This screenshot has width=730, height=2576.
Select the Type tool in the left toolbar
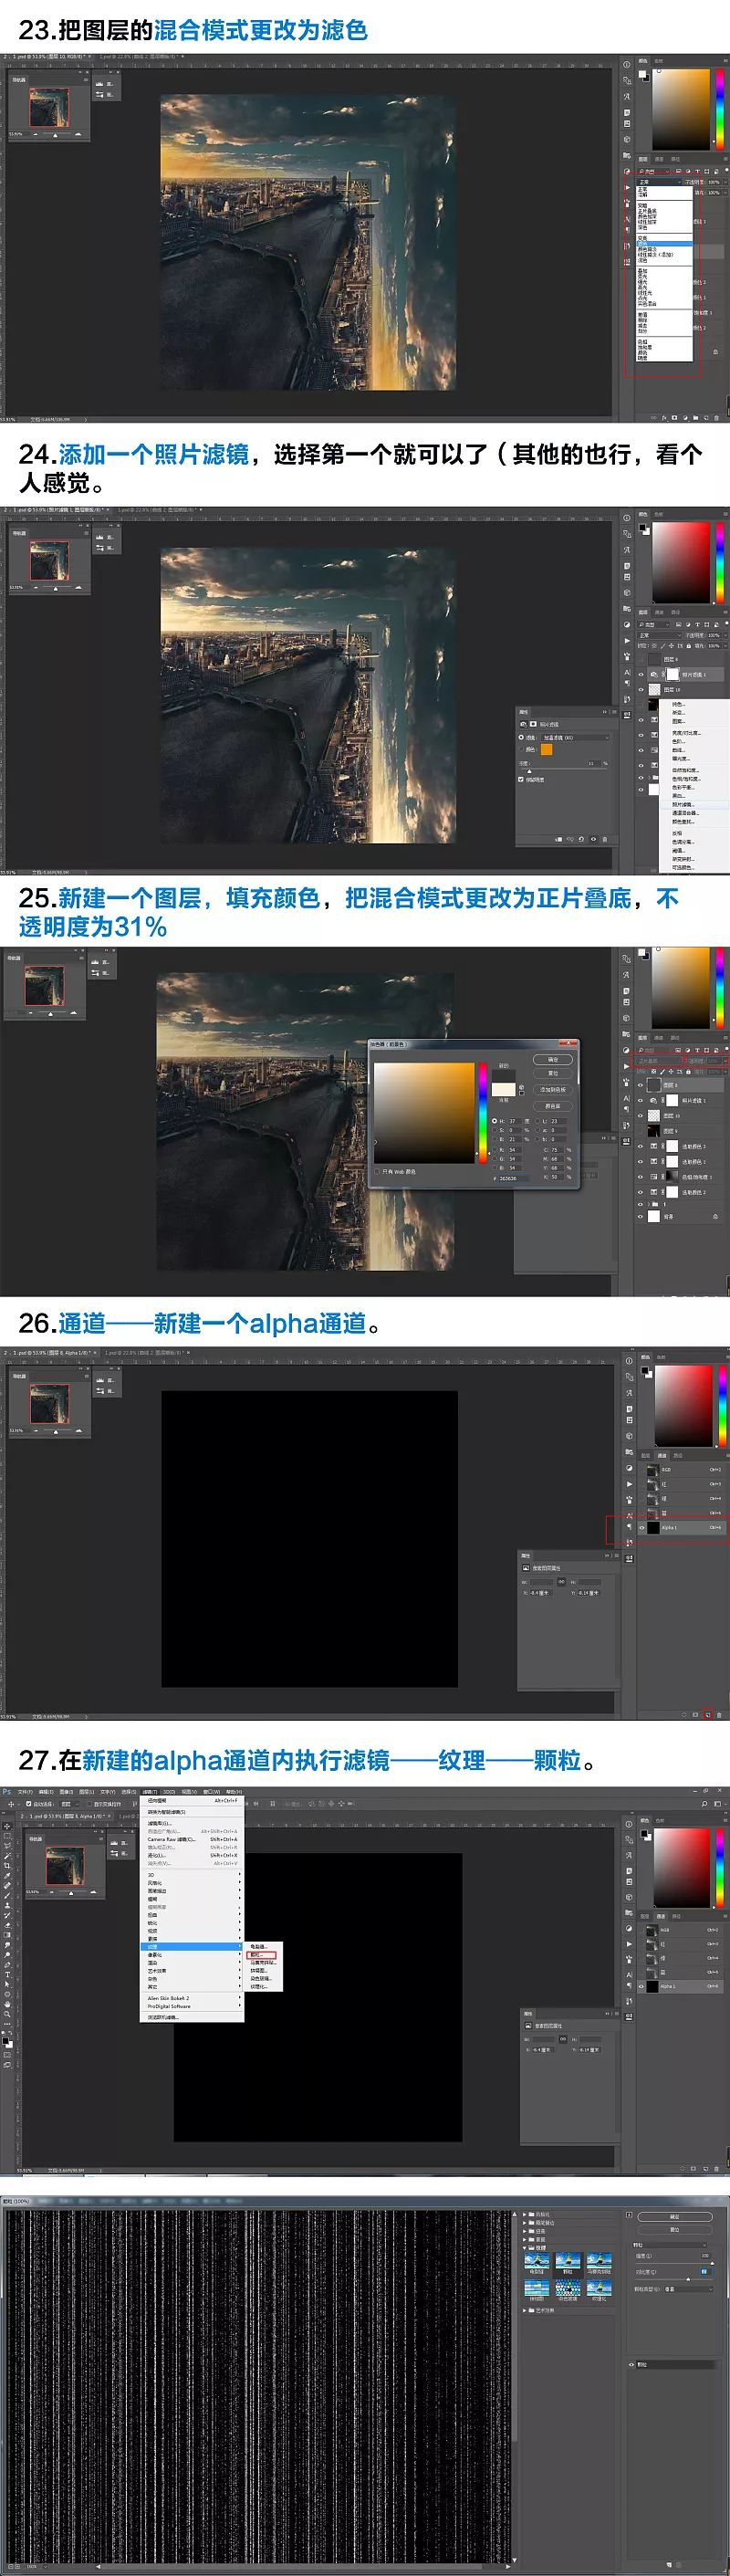point(7,1975)
